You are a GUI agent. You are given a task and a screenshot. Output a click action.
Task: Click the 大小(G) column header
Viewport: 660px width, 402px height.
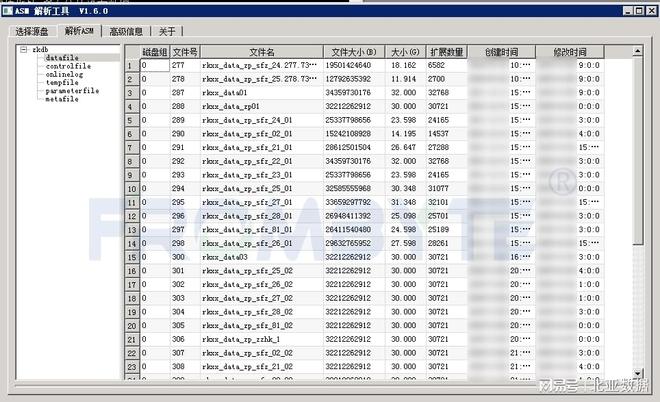tap(405, 52)
